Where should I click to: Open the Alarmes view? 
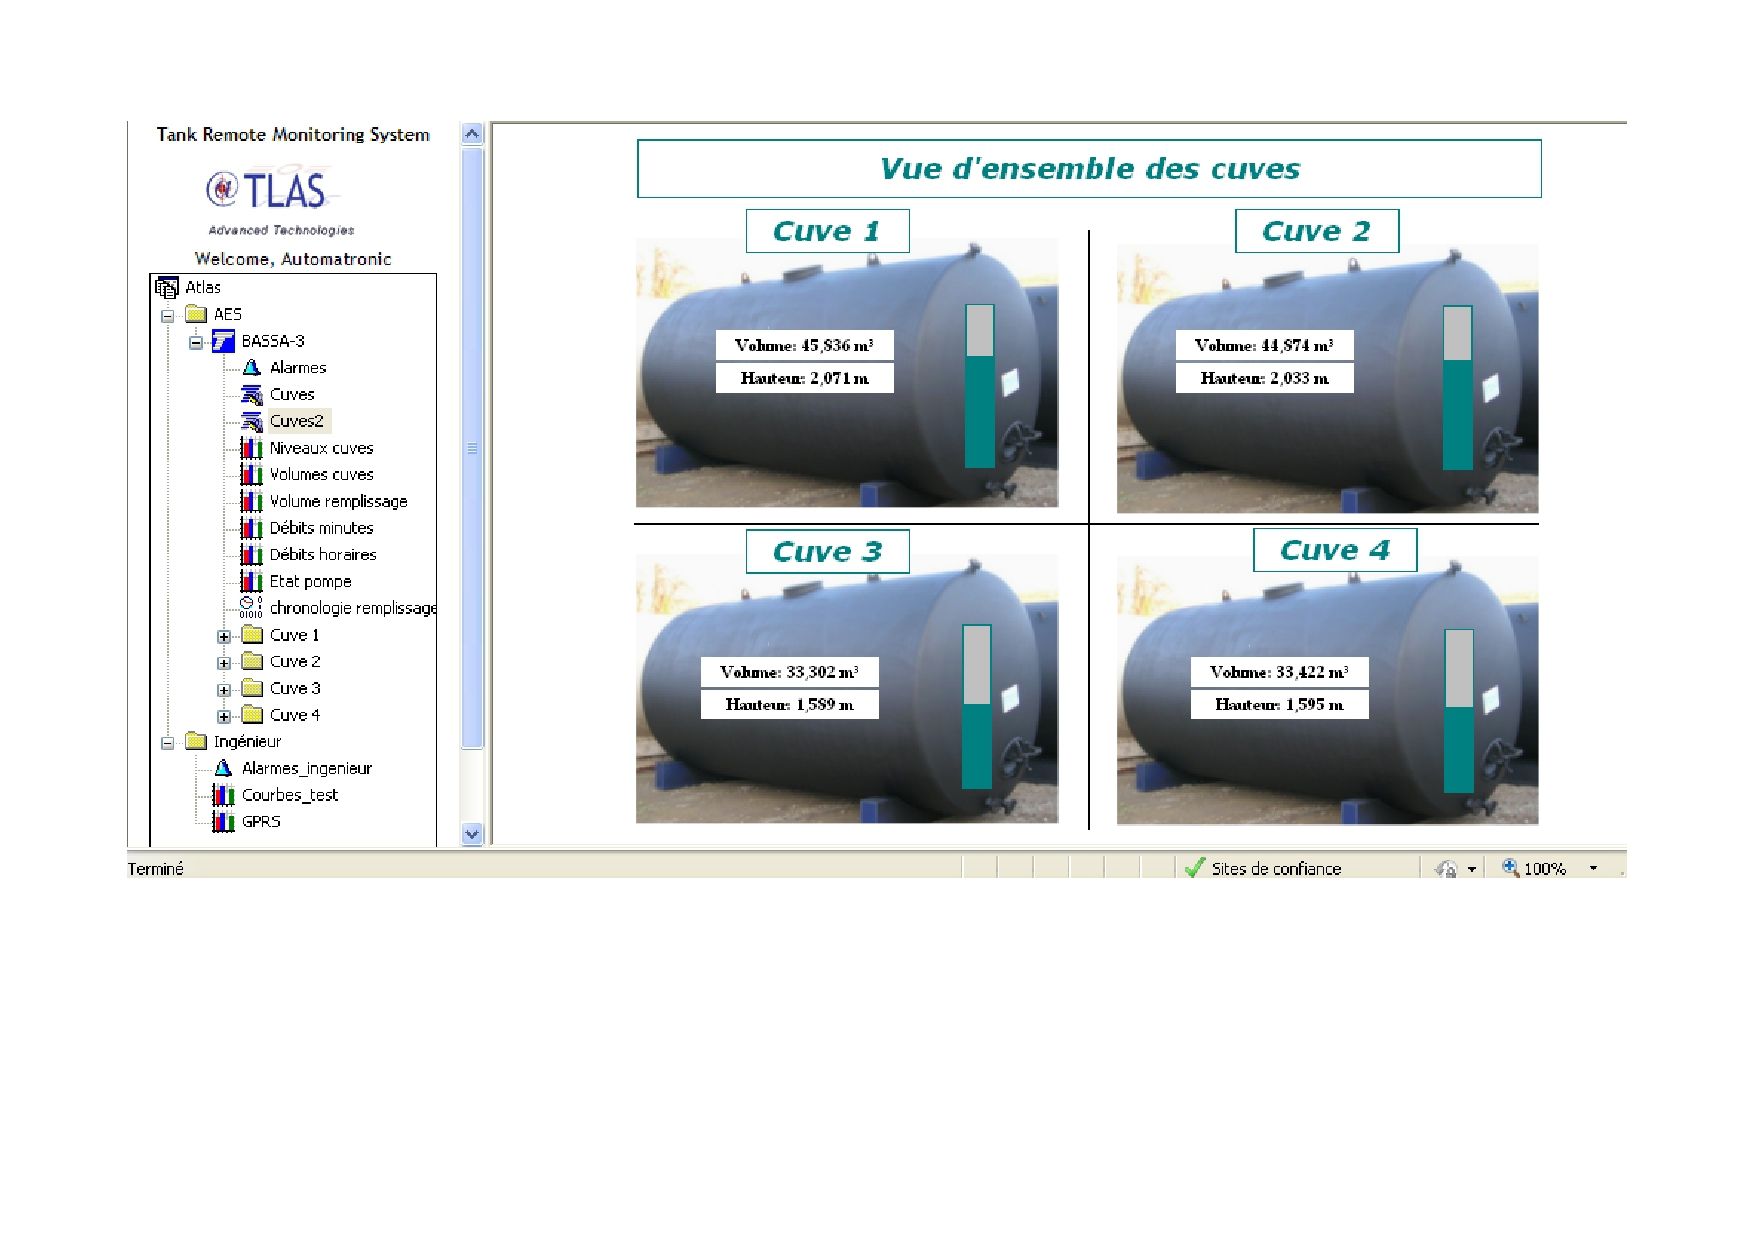[x=298, y=368]
